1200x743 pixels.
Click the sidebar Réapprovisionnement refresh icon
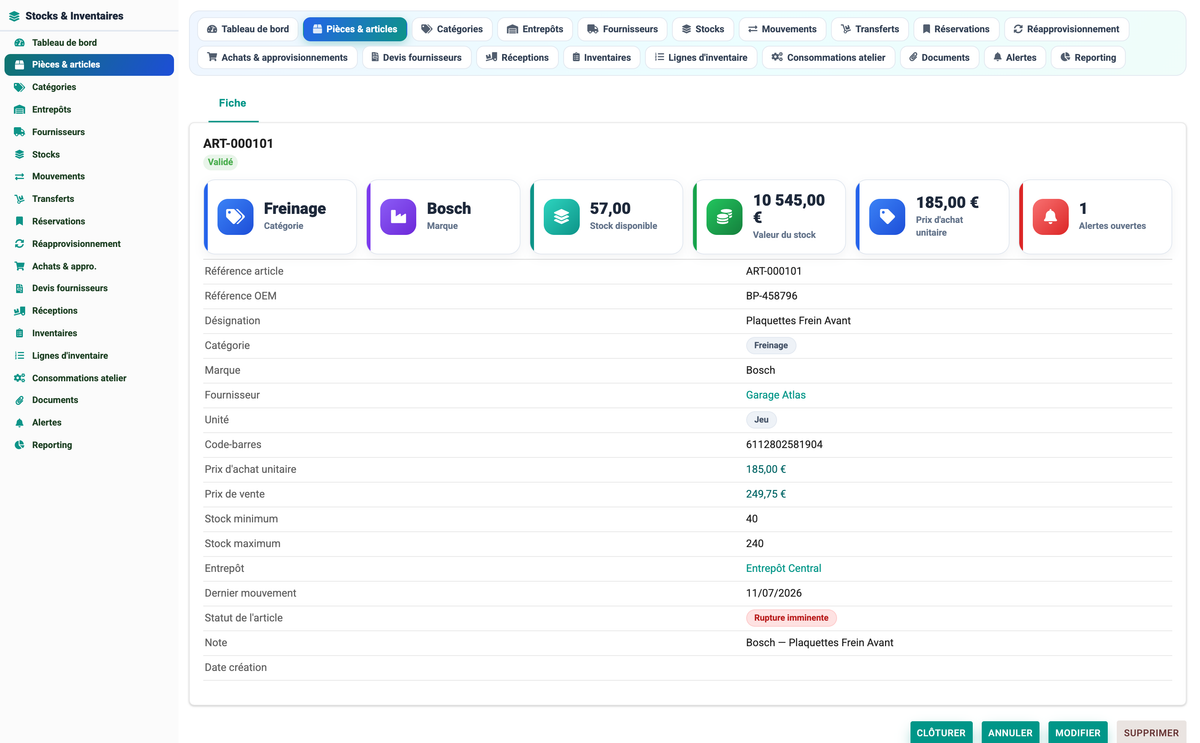tap(19, 244)
